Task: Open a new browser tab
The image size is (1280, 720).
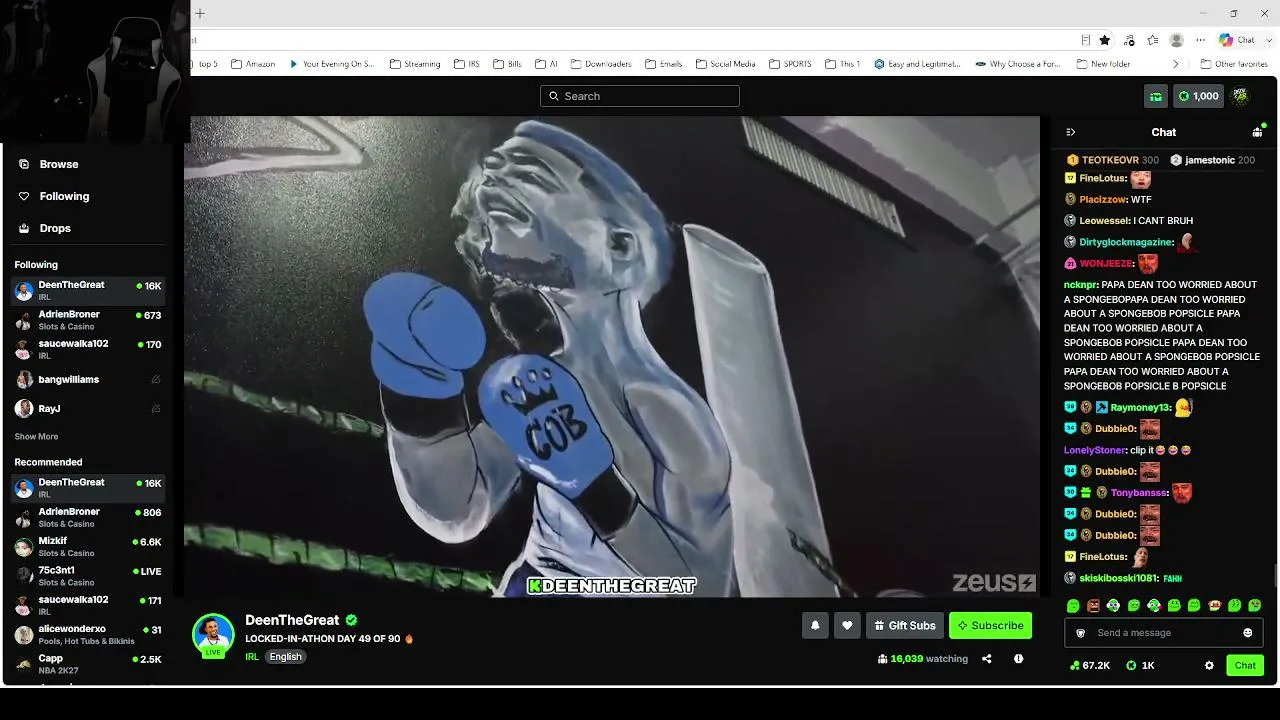Action: (x=200, y=13)
